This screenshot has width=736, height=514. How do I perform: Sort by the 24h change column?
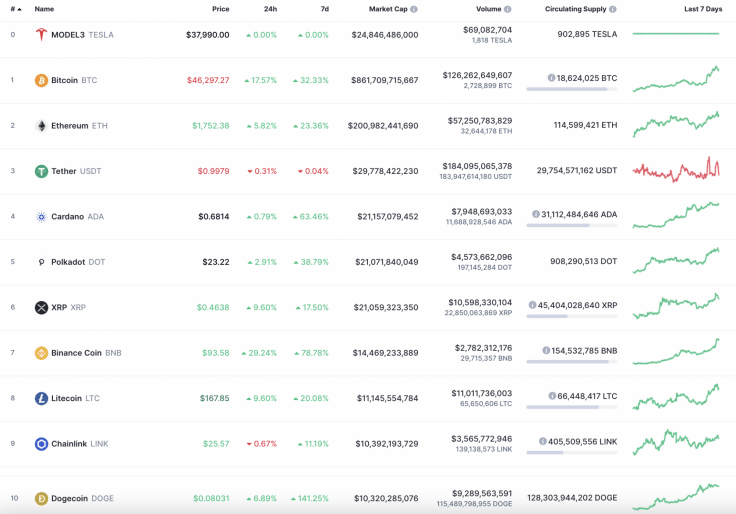(270, 9)
